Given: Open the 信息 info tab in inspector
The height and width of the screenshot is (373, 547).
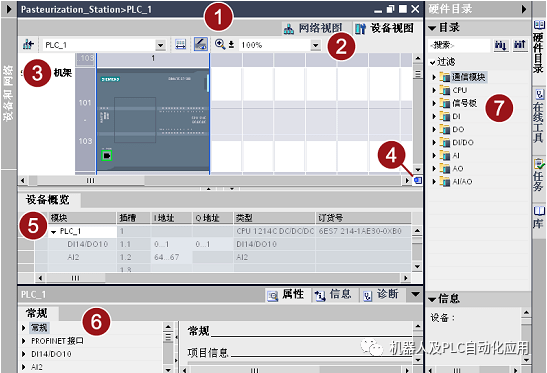Looking at the screenshot, I should pyautogui.click(x=334, y=295).
